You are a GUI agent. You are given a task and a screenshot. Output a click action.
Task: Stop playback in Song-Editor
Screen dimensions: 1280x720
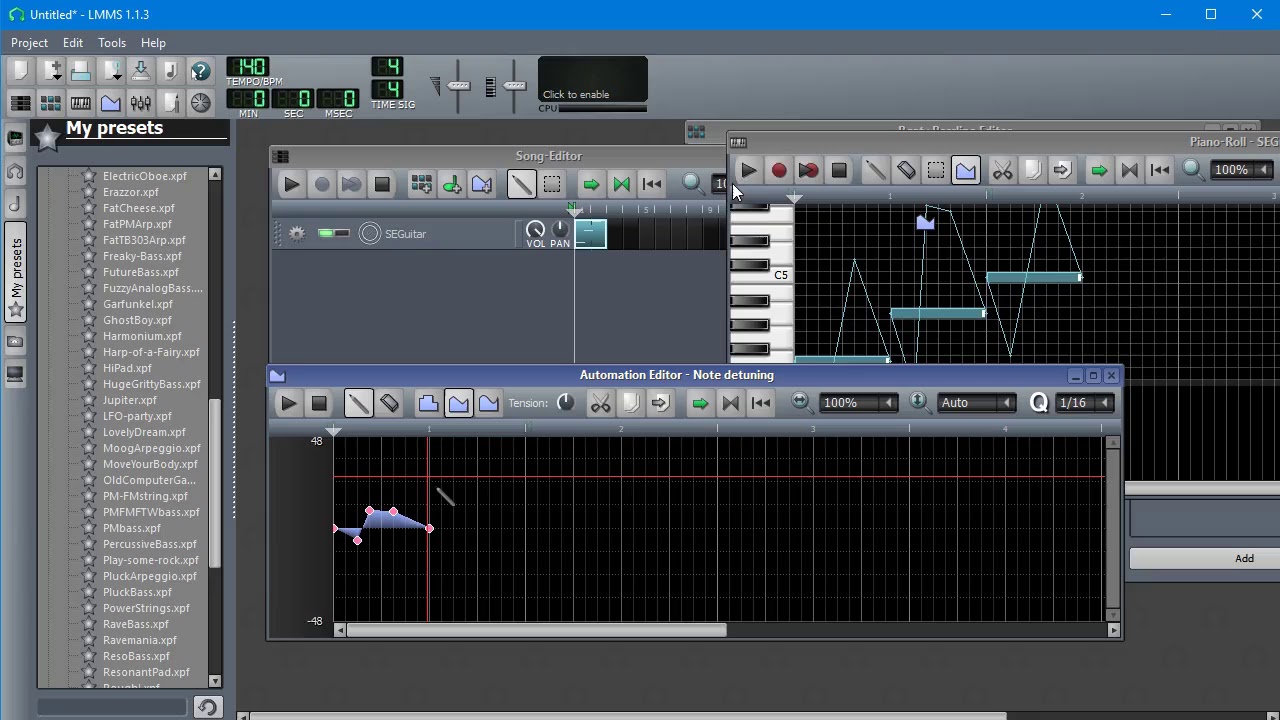(x=381, y=184)
